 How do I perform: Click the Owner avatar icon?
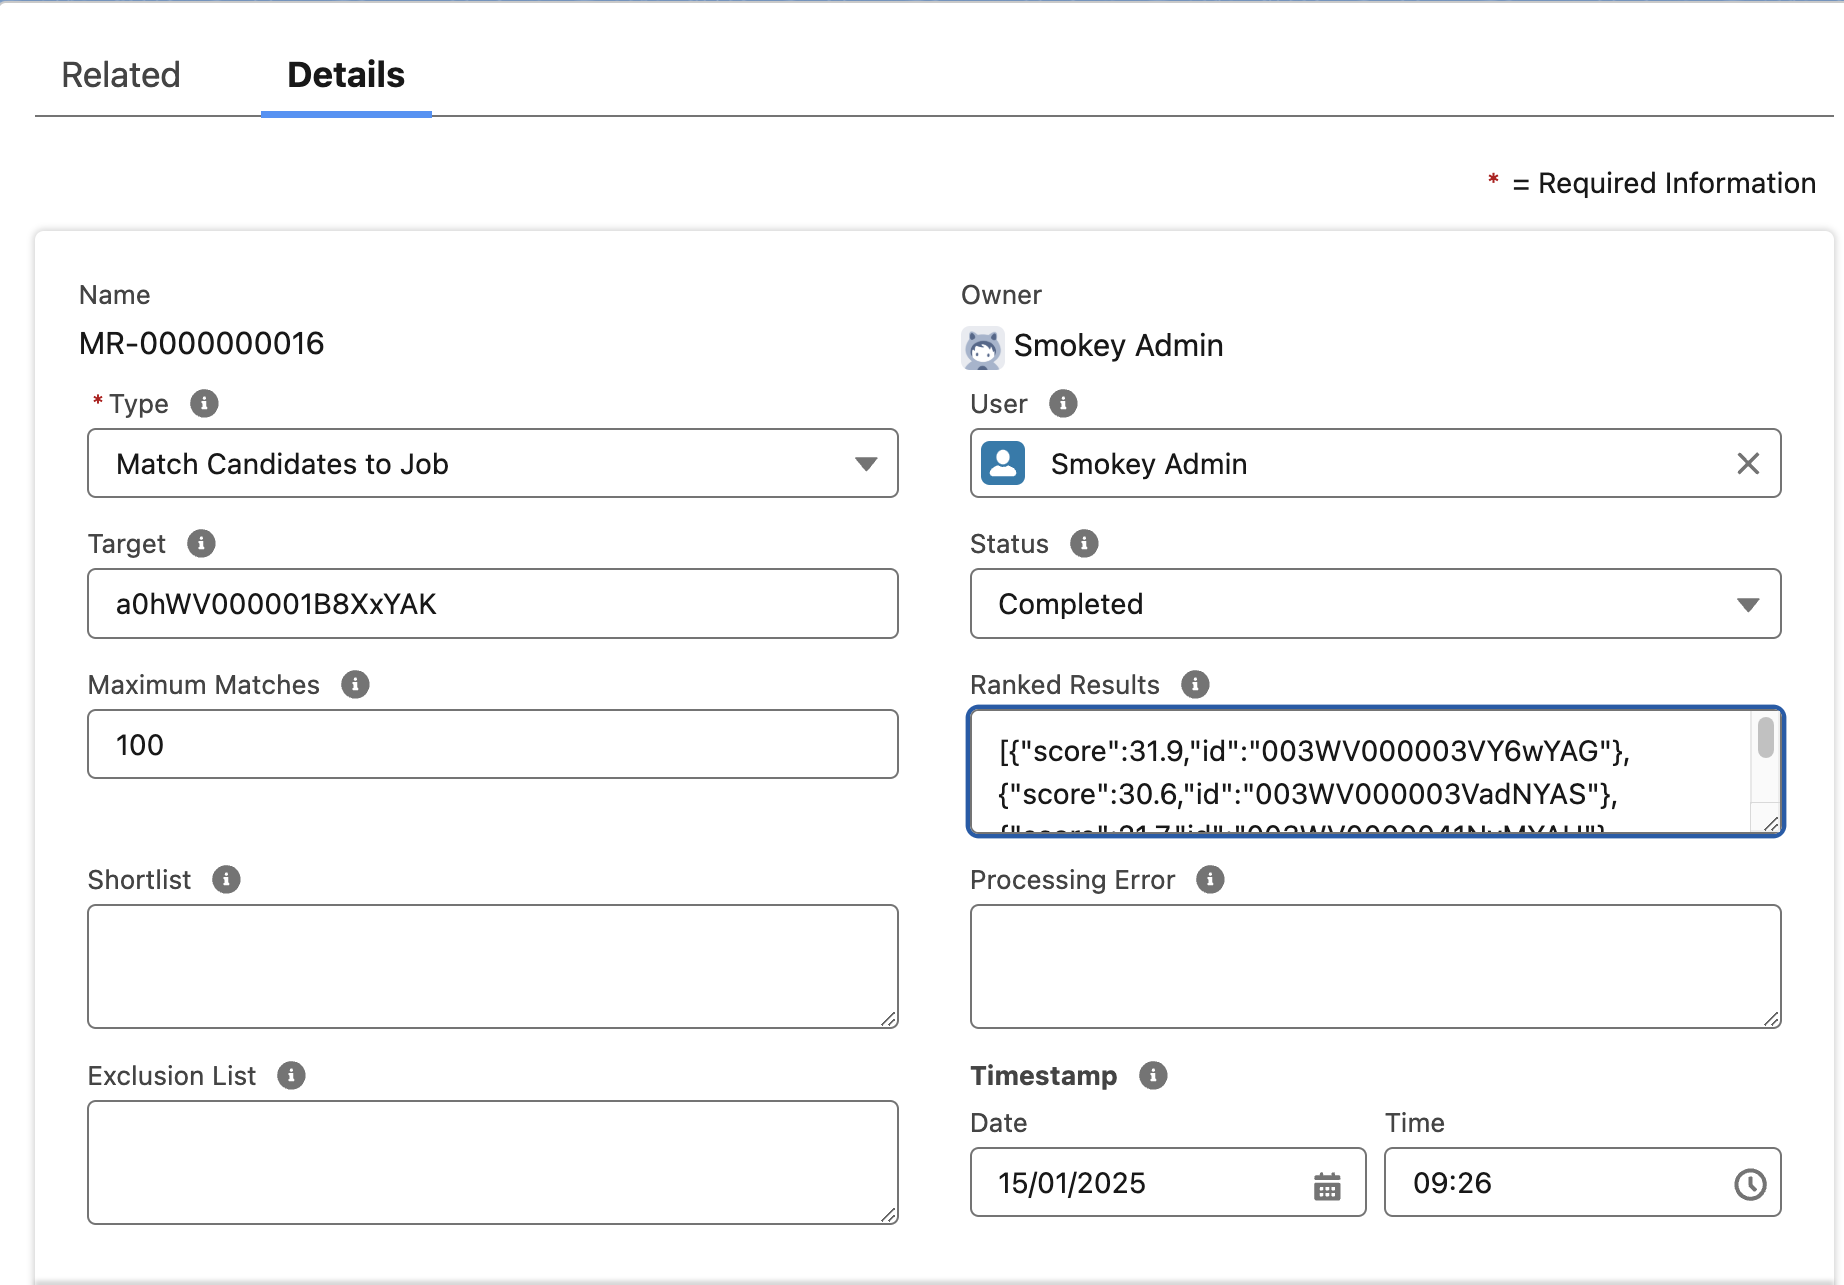point(983,348)
